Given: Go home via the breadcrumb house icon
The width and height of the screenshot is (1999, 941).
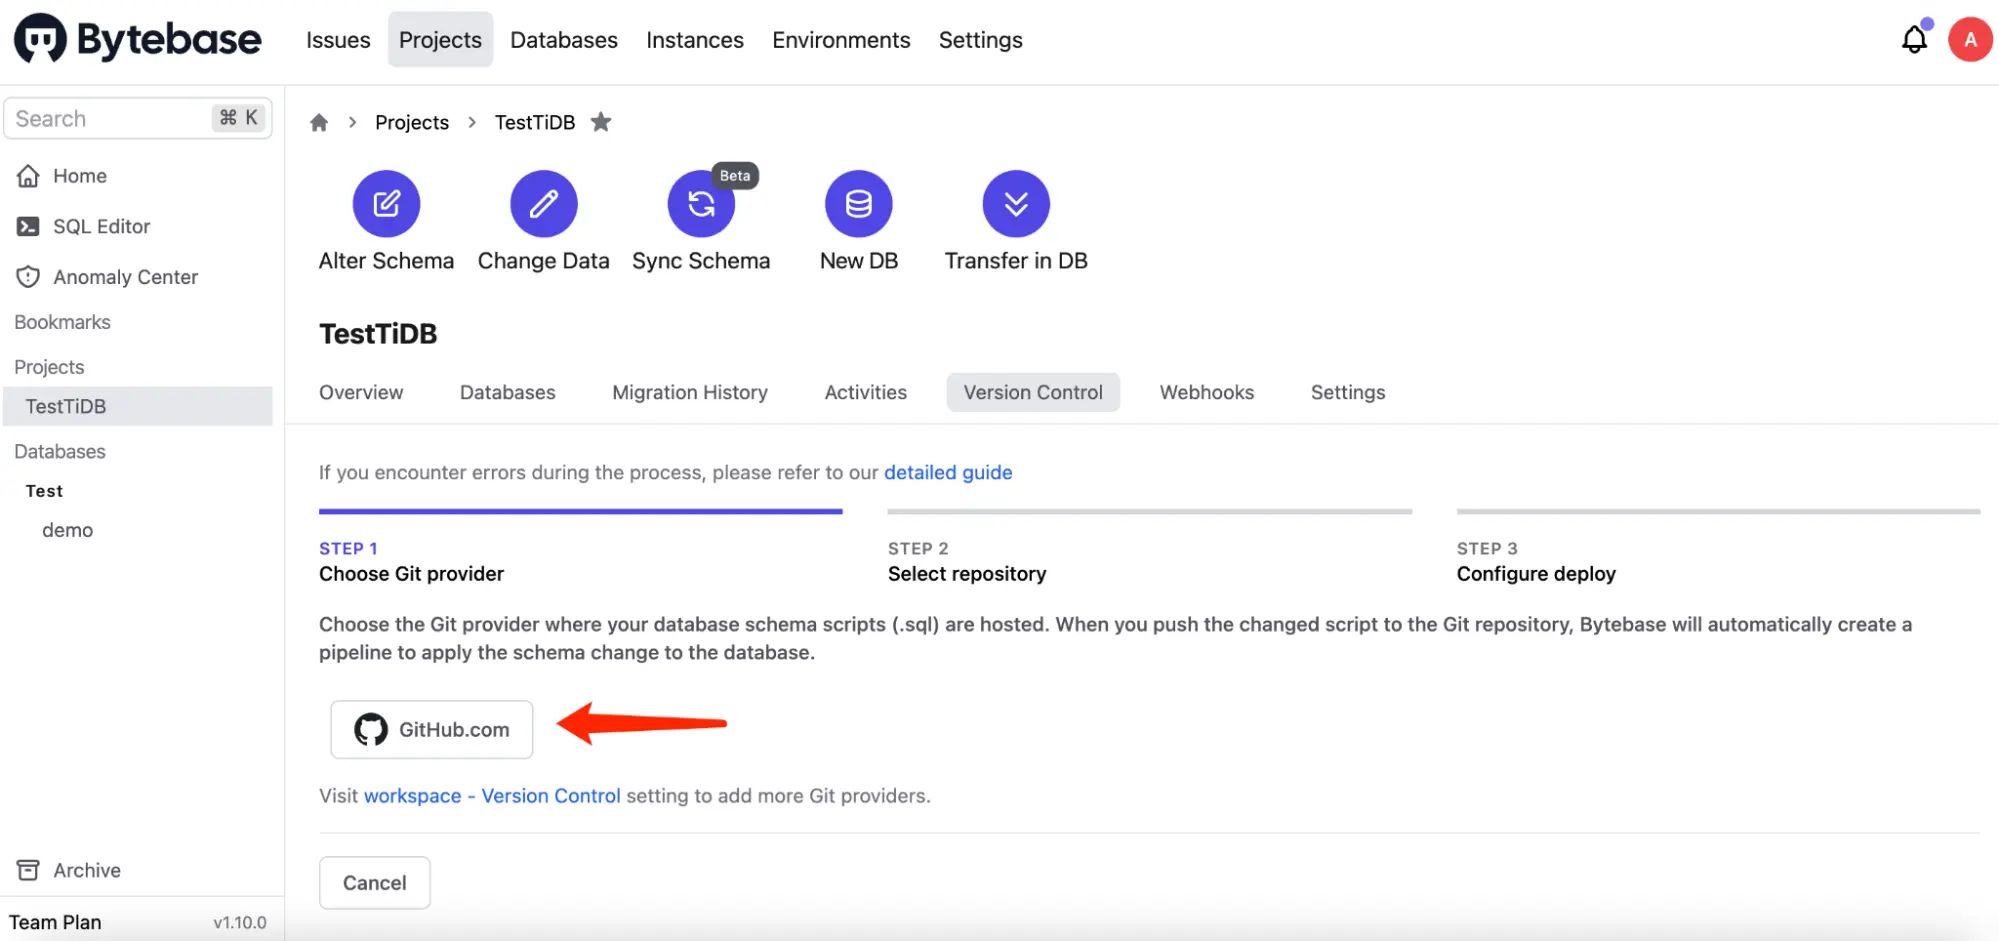Looking at the screenshot, I should (318, 121).
